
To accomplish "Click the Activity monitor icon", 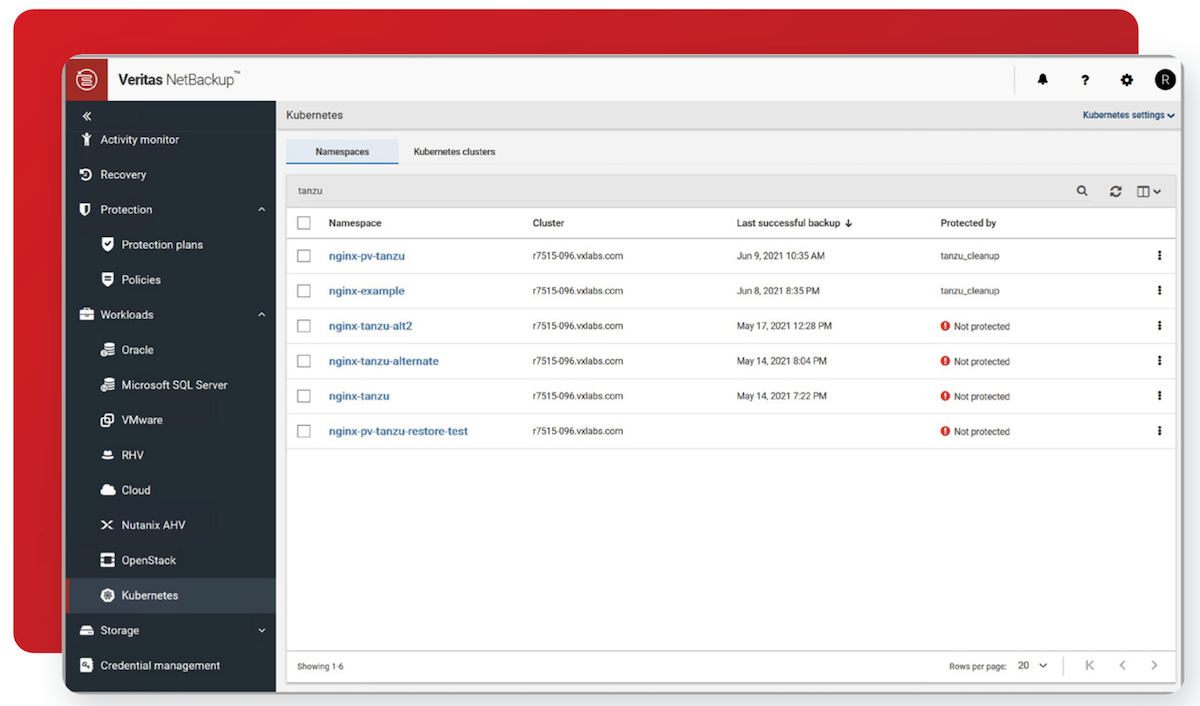I will click(x=86, y=140).
